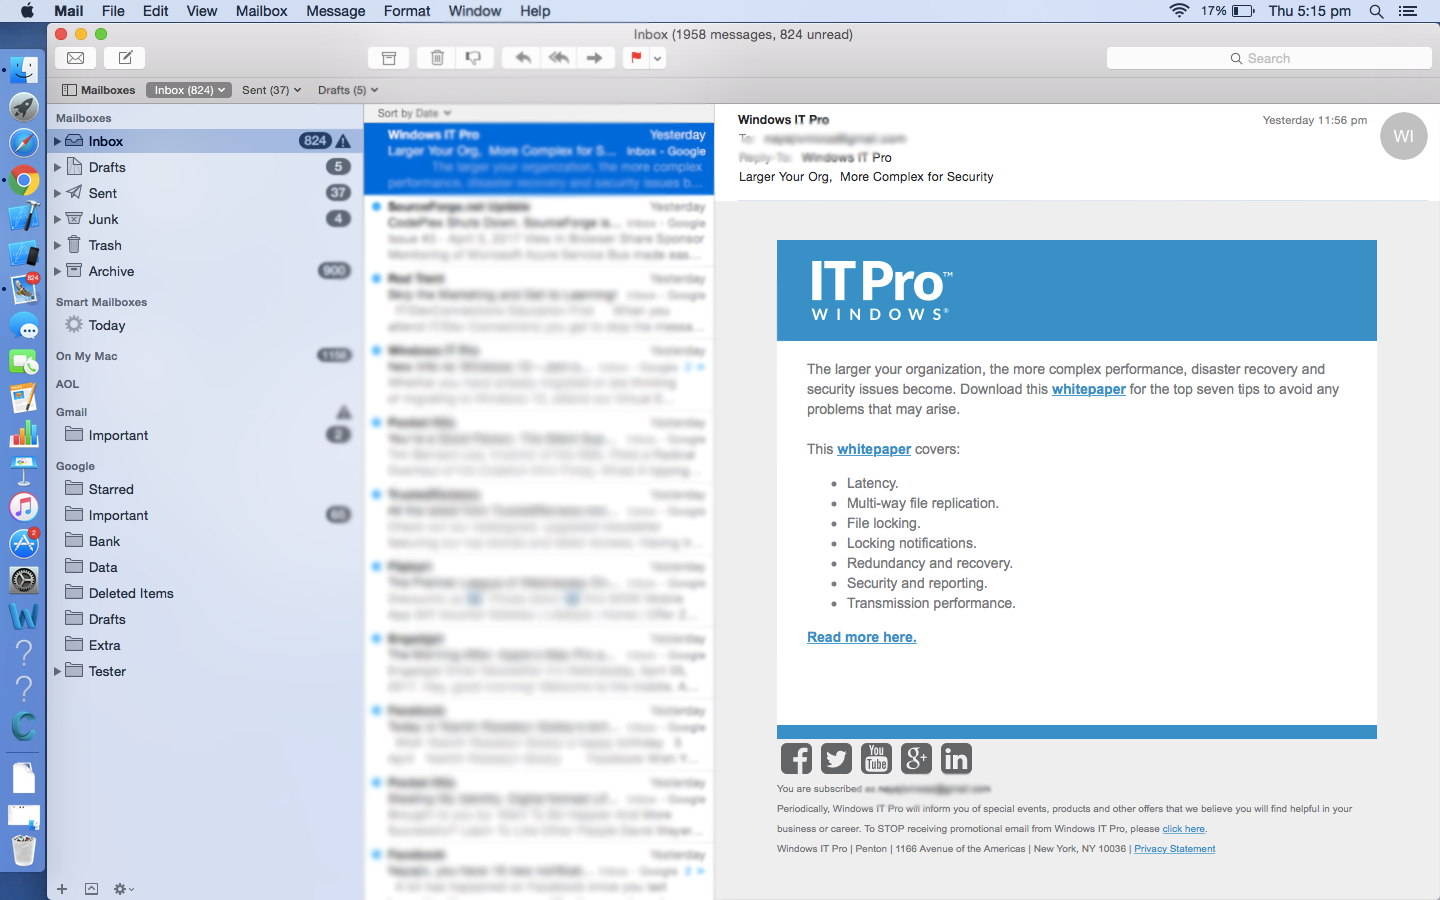The image size is (1440, 900).
Task: Open the flag color dropdown arrow
Action: coord(657,58)
